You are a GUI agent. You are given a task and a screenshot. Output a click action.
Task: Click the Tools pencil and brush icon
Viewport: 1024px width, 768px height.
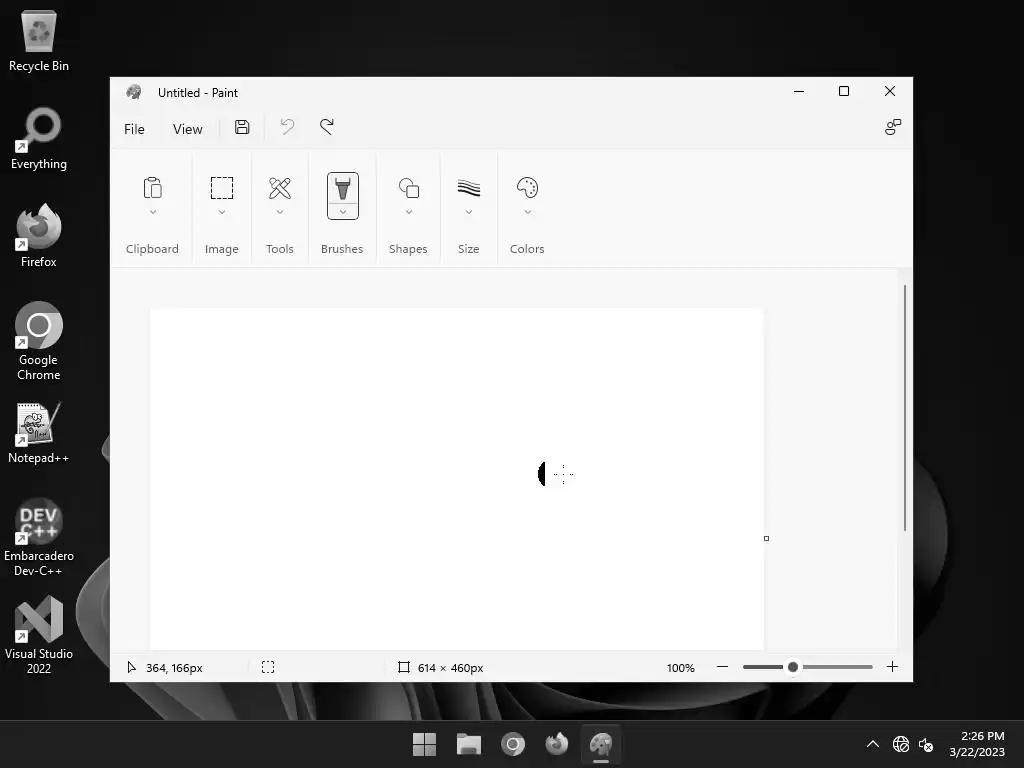[x=280, y=188]
